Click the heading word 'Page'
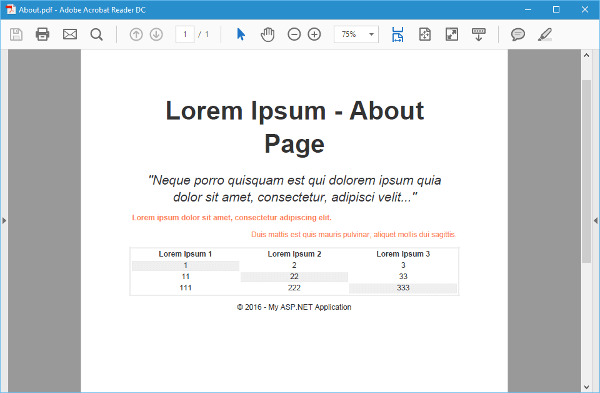The width and height of the screenshot is (600, 393). coord(294,144)
